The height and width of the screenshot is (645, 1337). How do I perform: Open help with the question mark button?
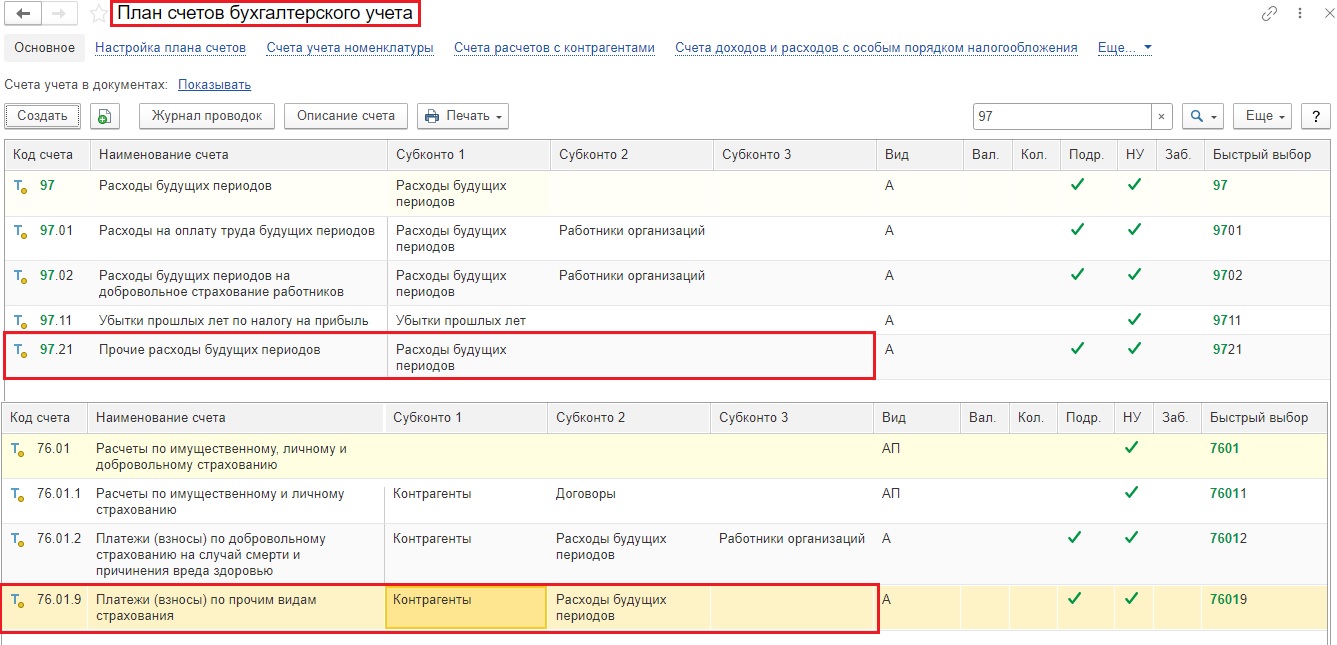pos(1315,116)
